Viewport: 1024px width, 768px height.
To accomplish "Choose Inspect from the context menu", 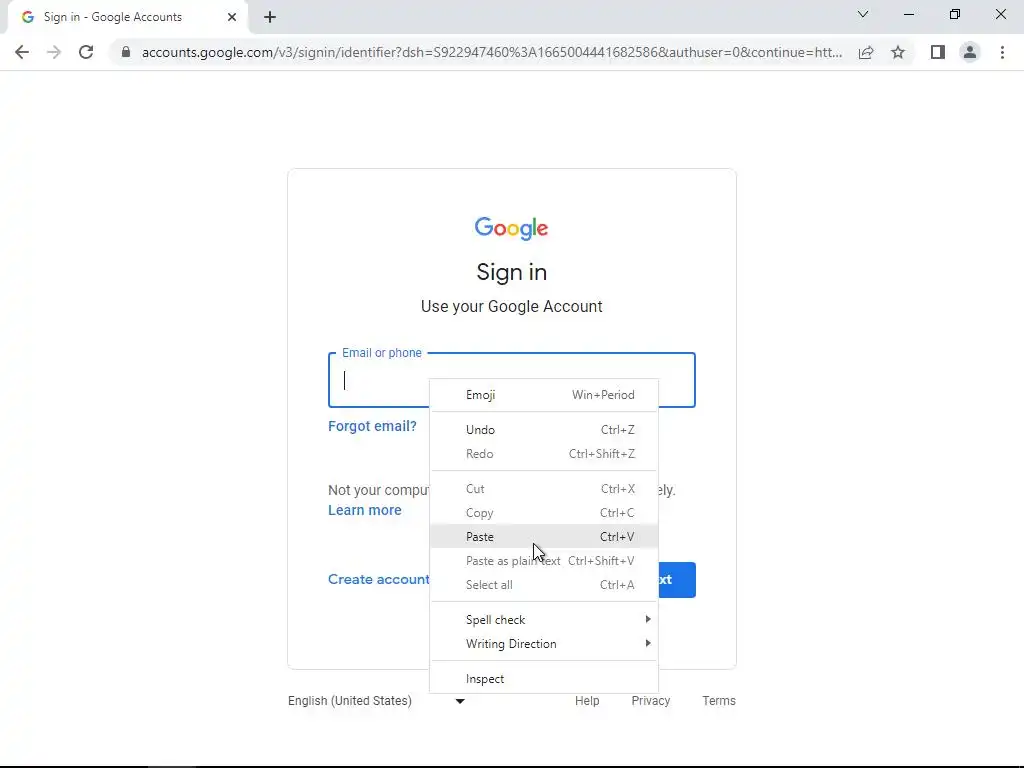I will (543, 679).
